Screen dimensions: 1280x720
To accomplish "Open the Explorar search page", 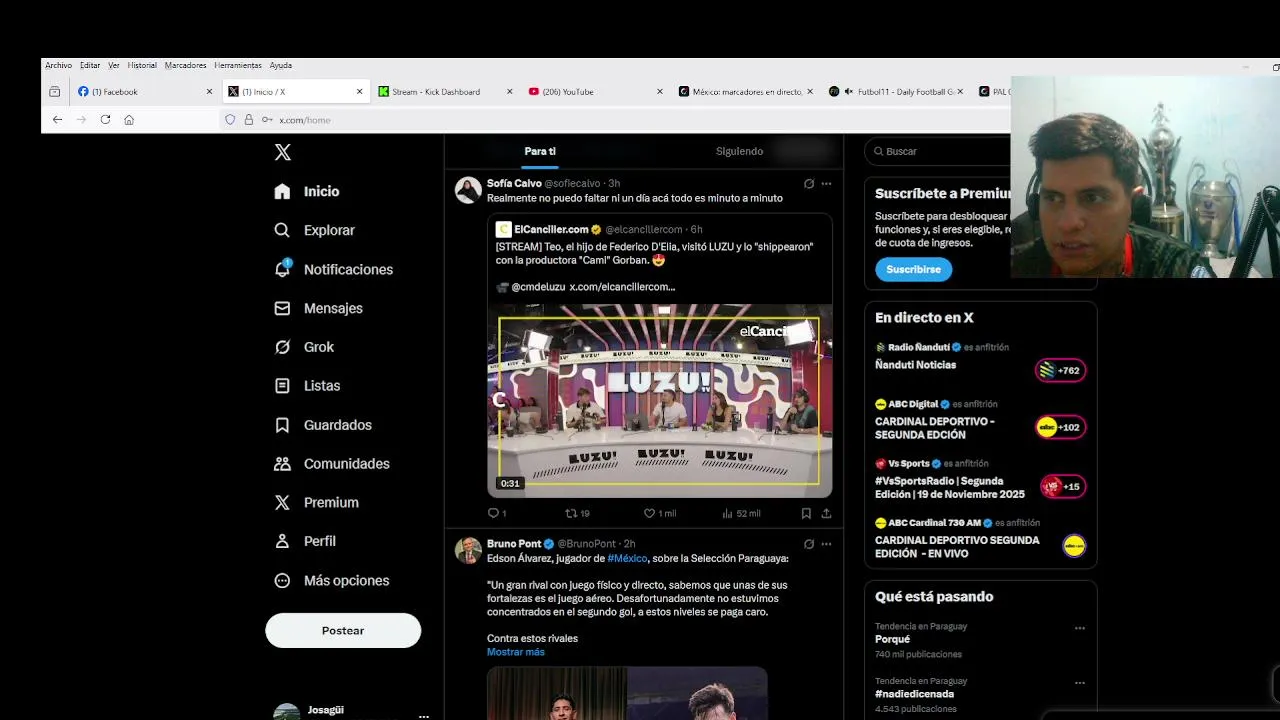I will [x=314, y=230].
